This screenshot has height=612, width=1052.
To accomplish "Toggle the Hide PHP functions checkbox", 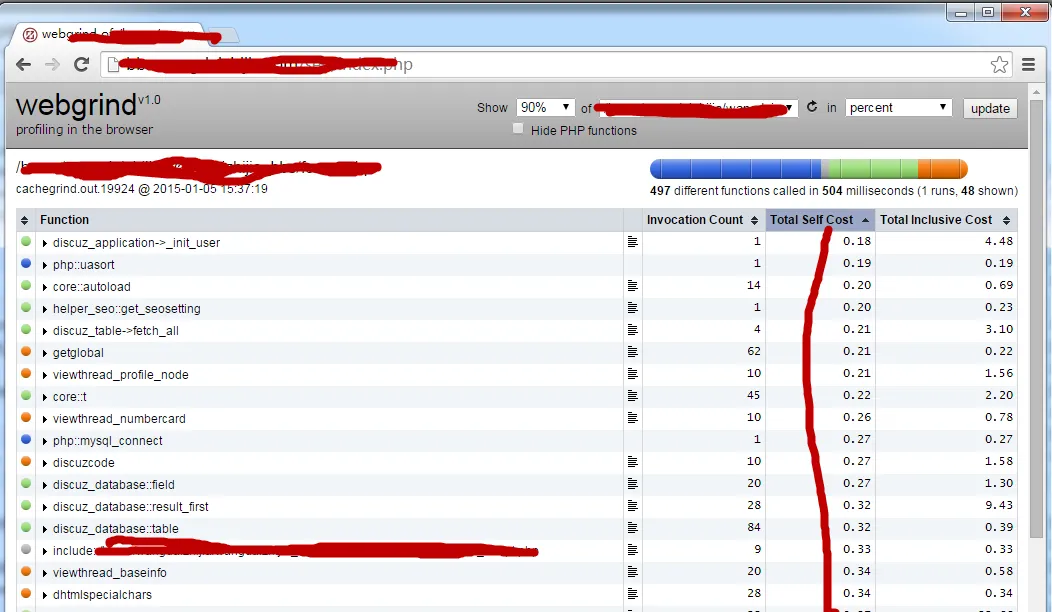I will [518, 129].
